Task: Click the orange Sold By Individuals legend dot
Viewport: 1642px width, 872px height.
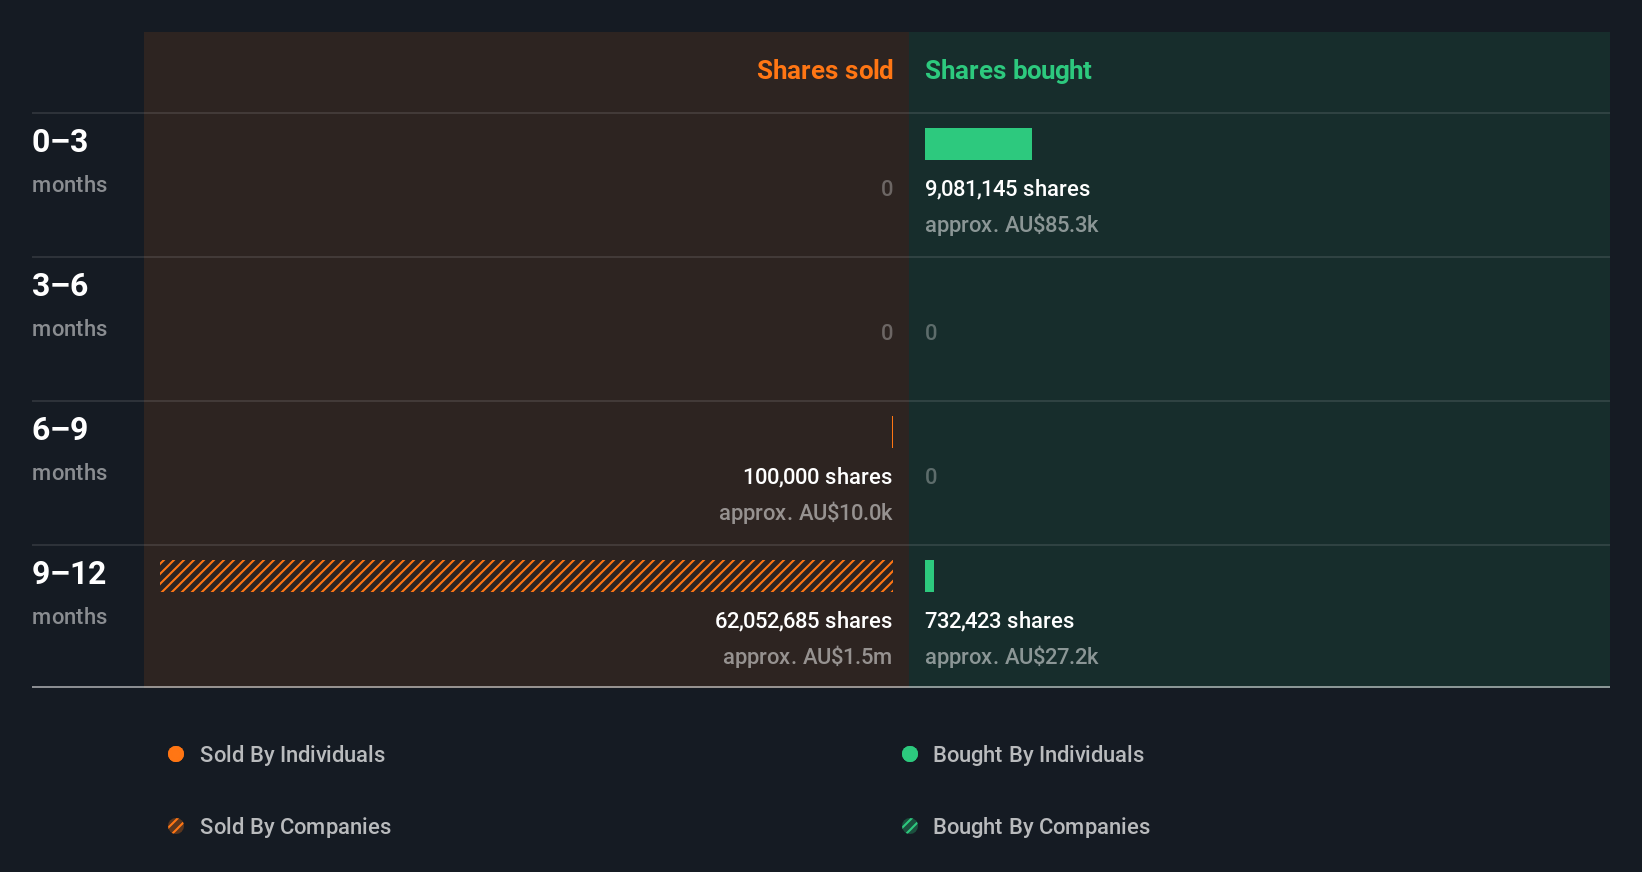Action: [176, 754]
